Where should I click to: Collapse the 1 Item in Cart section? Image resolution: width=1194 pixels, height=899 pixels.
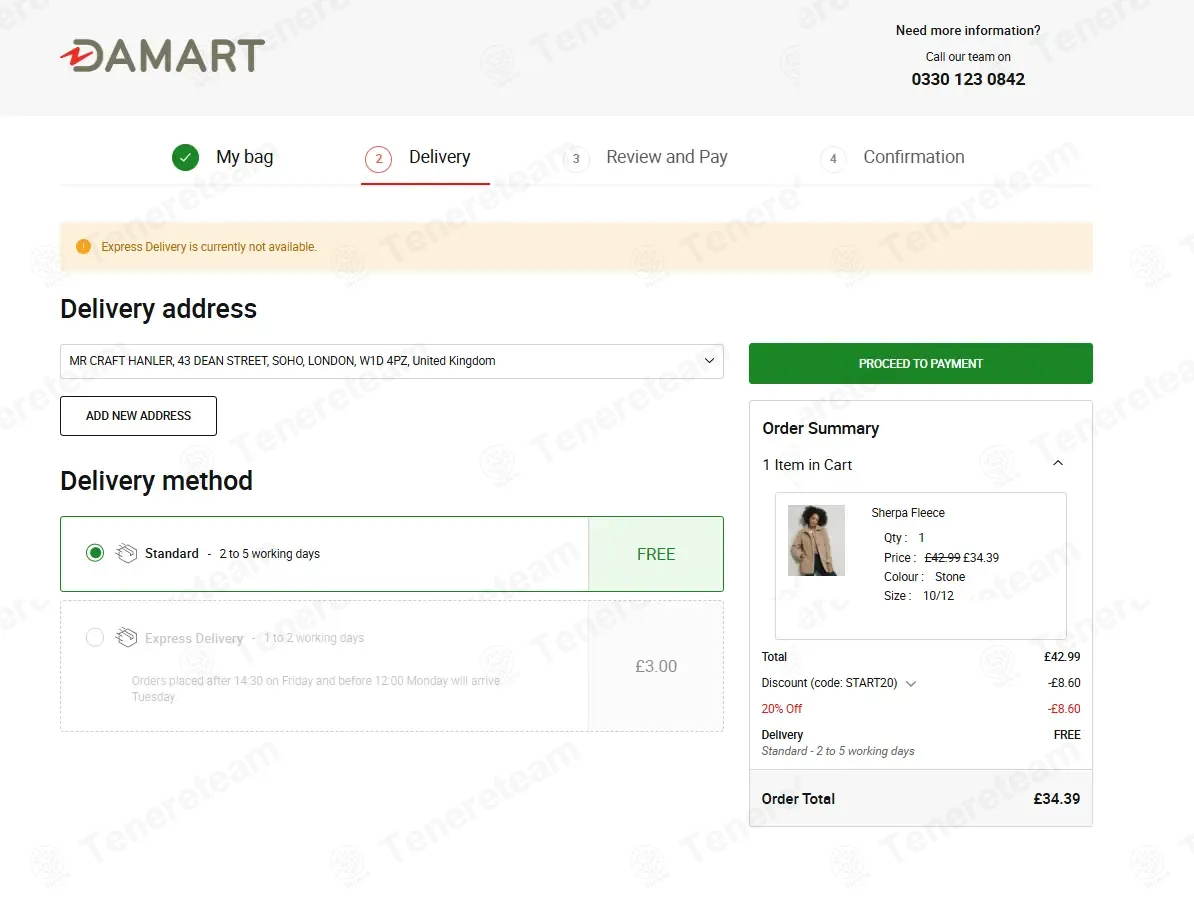click(1058, 464)
